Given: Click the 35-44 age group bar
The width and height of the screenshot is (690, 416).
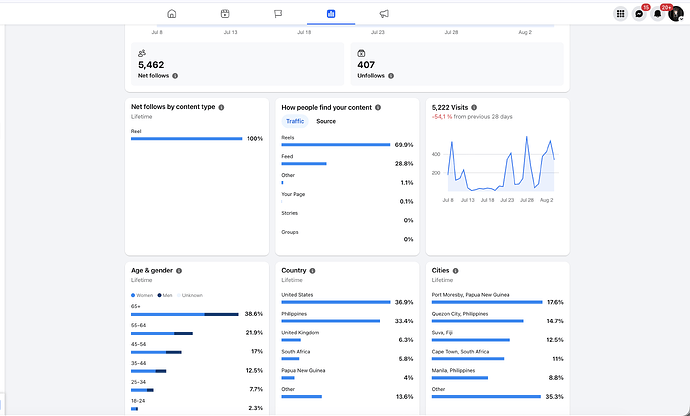Looking at the screenshot, I should point(148,371).
